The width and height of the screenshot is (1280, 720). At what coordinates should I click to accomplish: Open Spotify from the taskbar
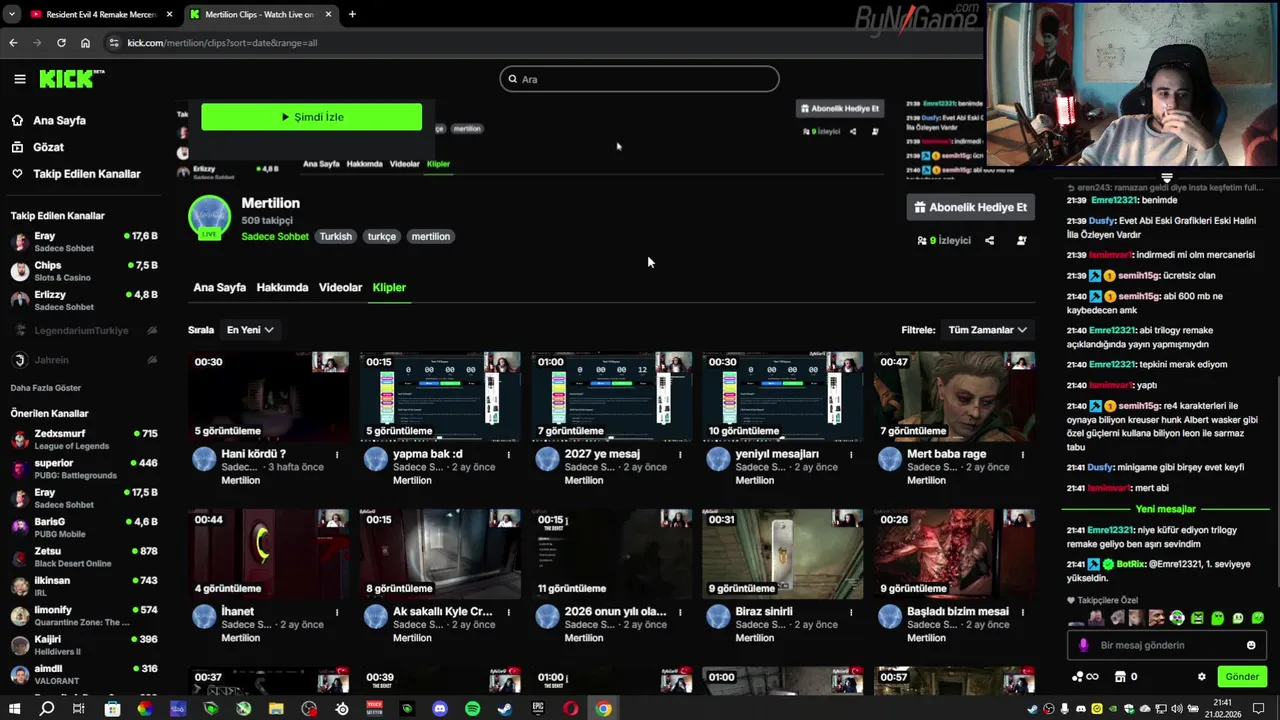click(x=473, y=709)
